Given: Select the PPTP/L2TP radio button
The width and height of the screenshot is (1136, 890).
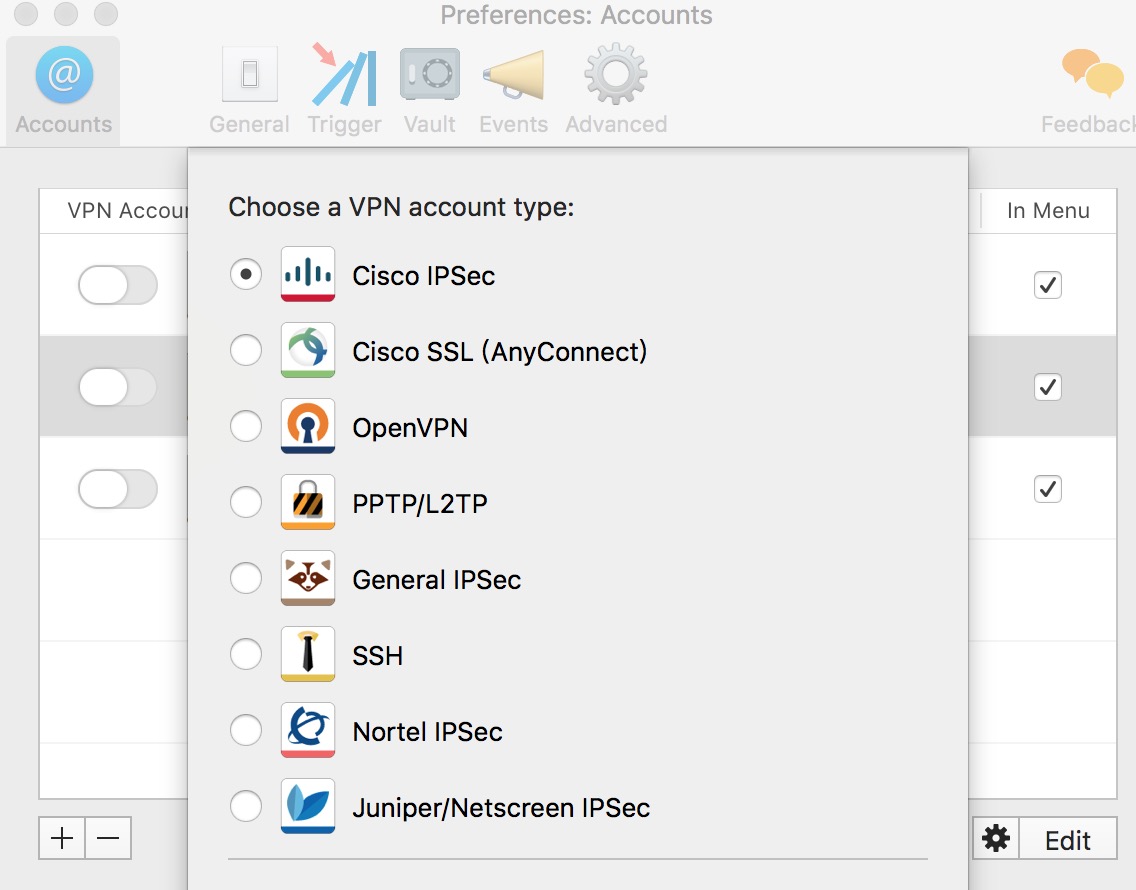Looking at the screenshot, I should [x=246, y=503].
